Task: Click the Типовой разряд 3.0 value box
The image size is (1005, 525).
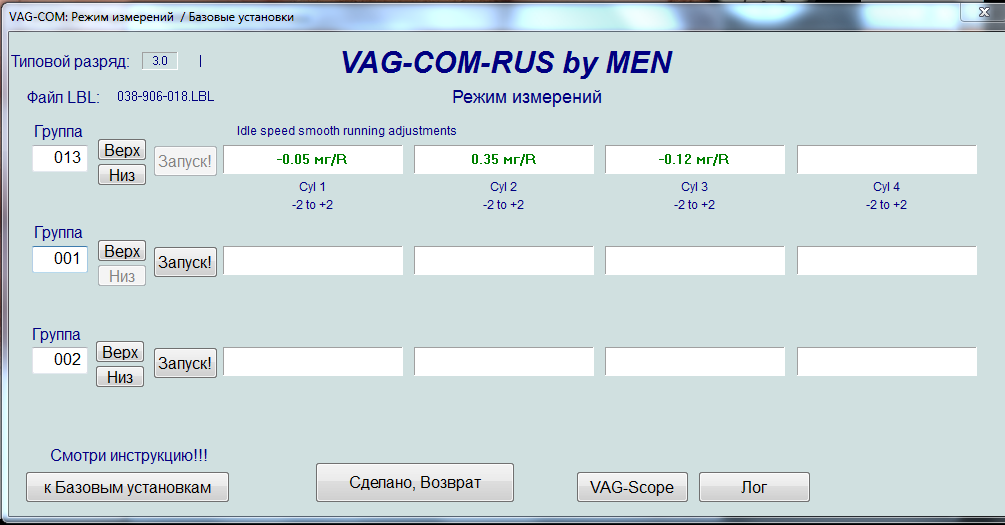Action: click(x=159, y=61)
